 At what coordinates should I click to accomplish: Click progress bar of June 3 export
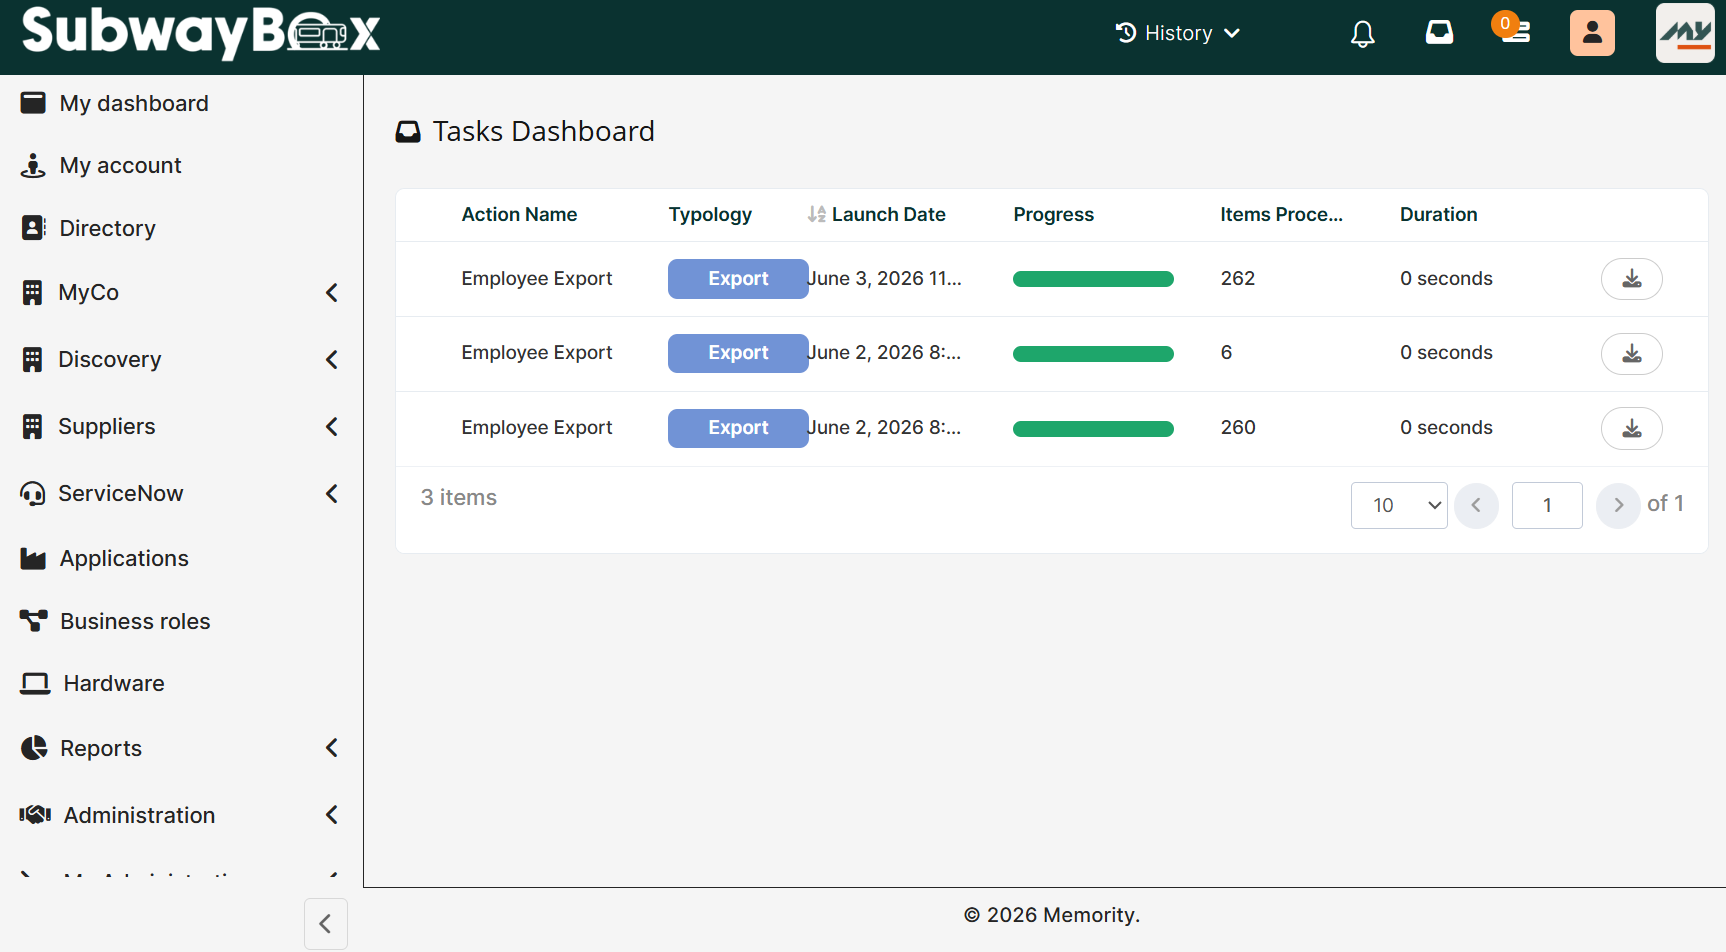pos(1093,279)
